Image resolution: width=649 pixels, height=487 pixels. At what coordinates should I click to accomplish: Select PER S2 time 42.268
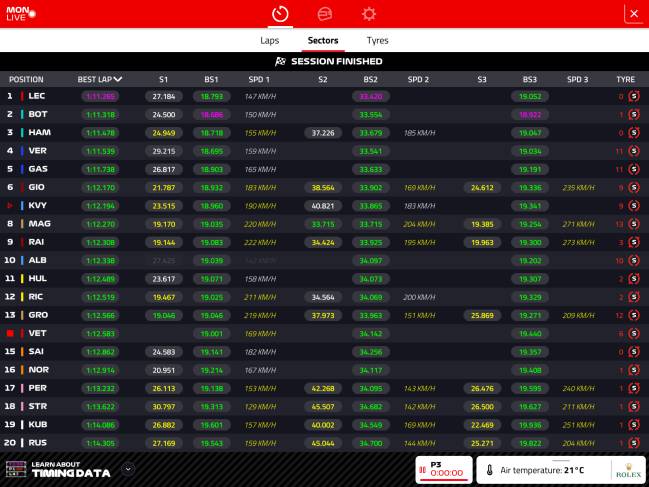(323, 389)
